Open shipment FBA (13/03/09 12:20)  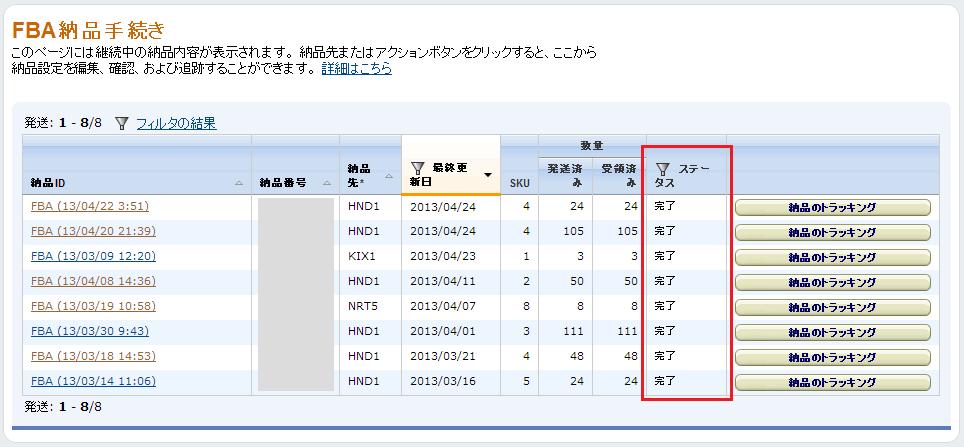(93, 257)
